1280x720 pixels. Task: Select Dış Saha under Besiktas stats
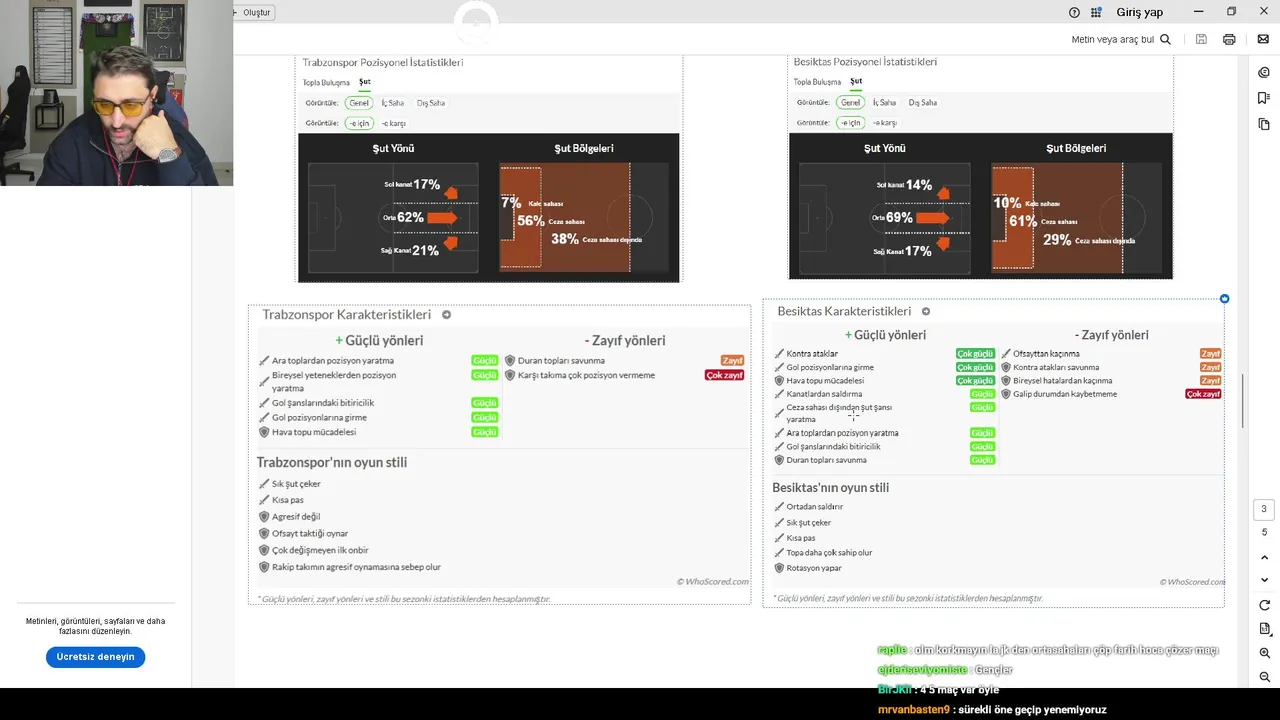(922, 102)
